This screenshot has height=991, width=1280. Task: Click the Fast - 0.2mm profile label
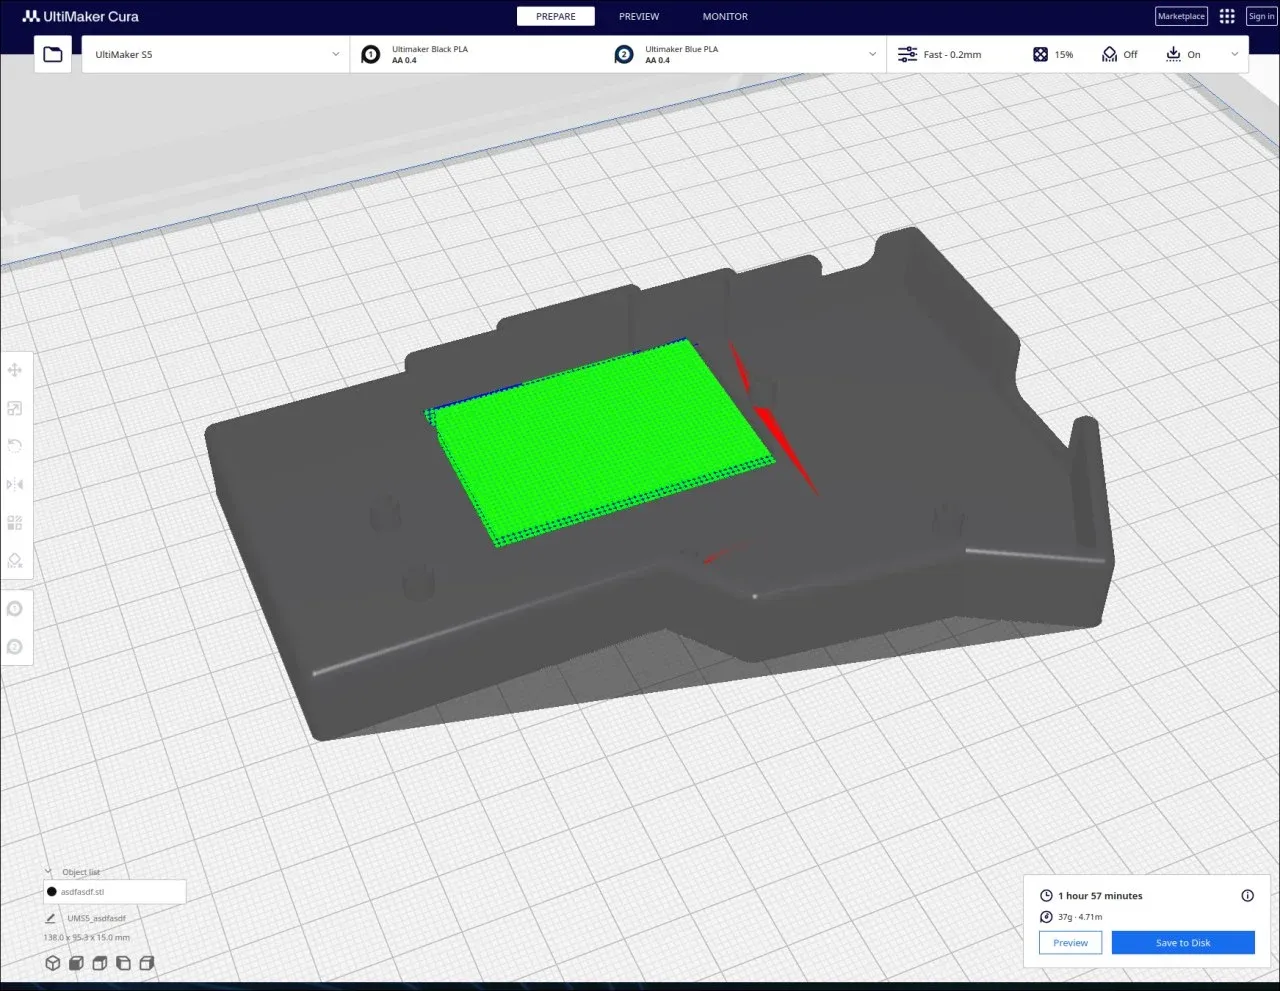(952, 55)
